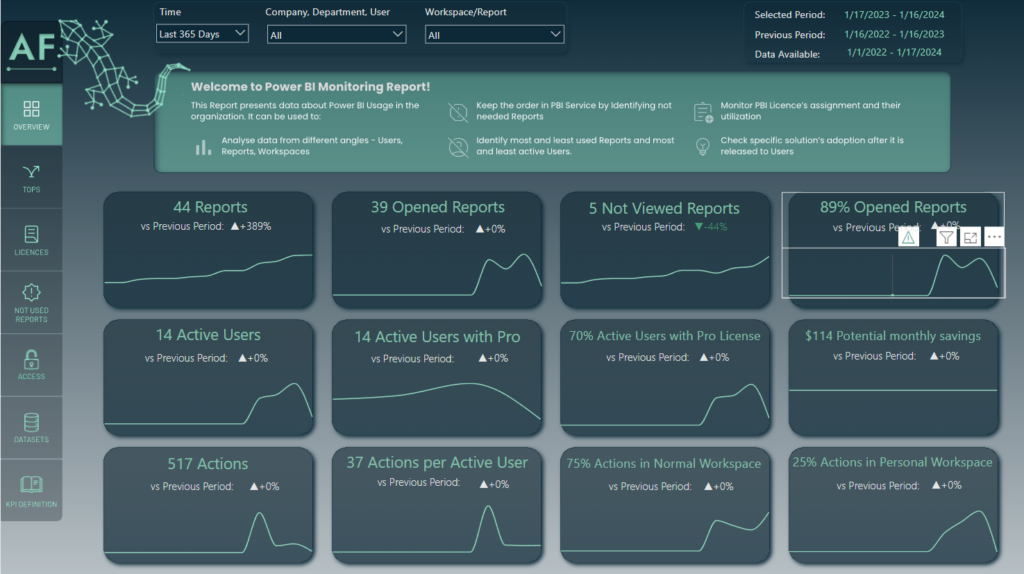Click the 14 Active Users title
Image resolution: width=1024 pixels, height=574 pixels.
point(208,335)
